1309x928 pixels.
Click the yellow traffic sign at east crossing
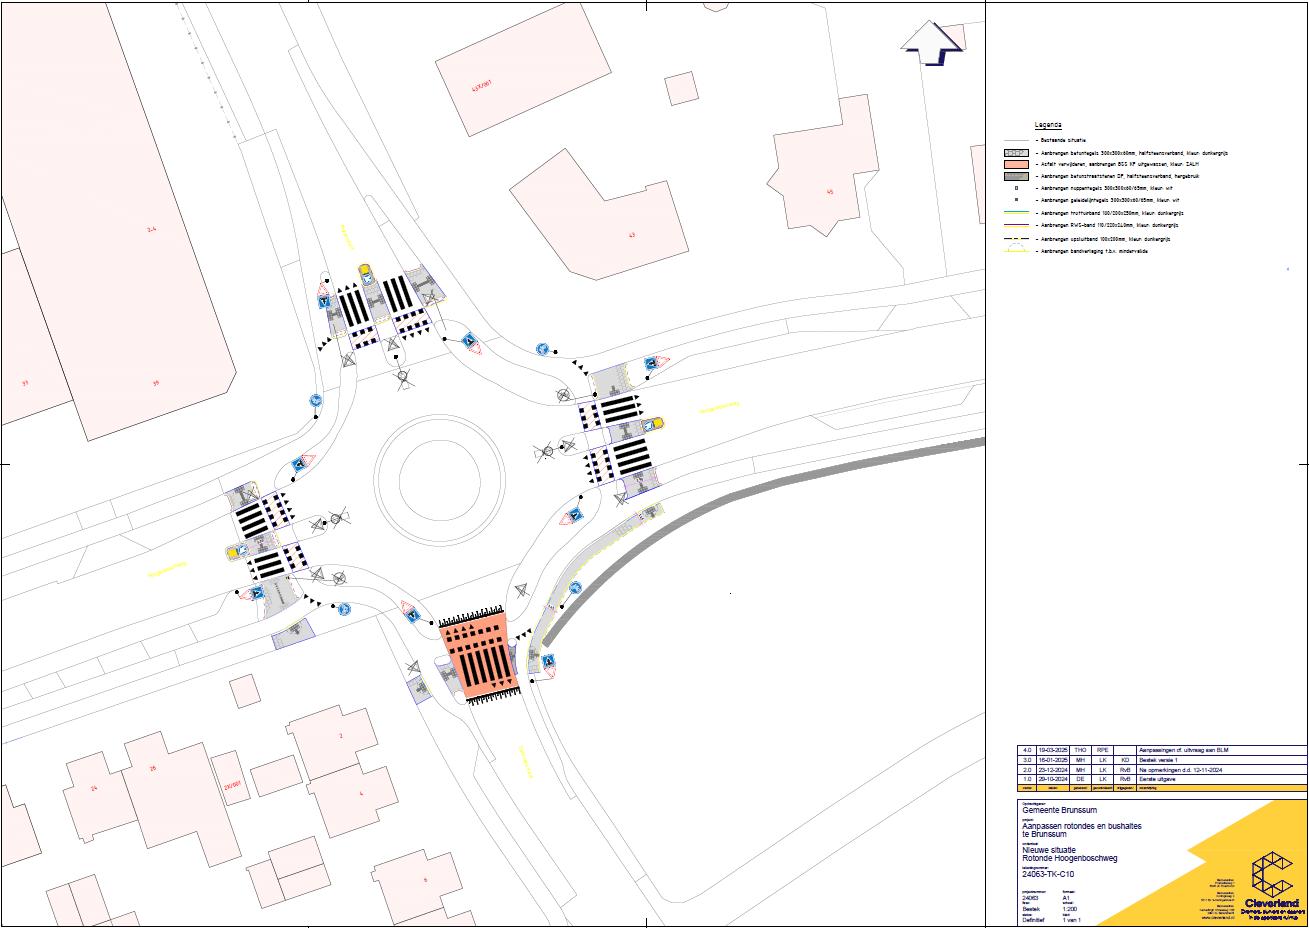pos(655,424)
